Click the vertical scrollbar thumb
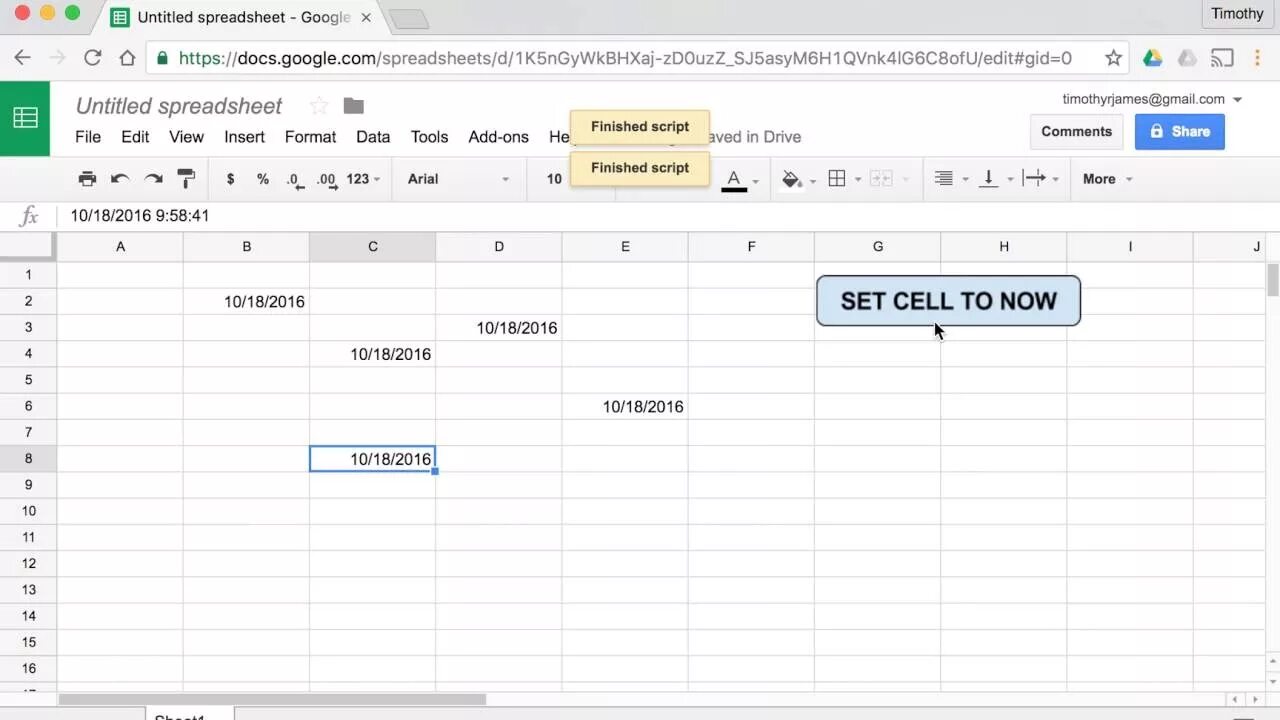Viewport: 1280px width, 720px height. pyautogui.click(x=1273, y=280)
